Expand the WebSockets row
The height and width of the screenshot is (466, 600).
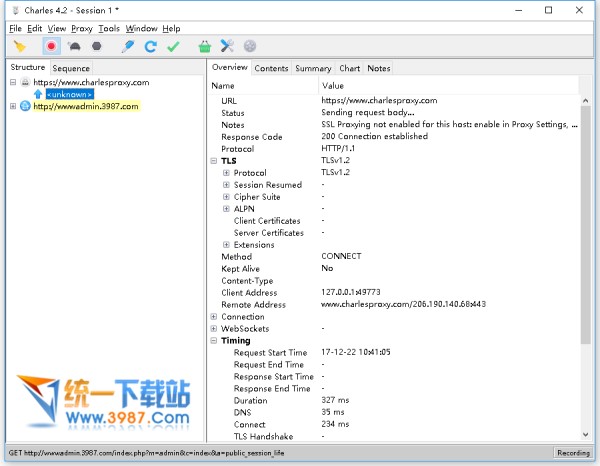point(214,328)
